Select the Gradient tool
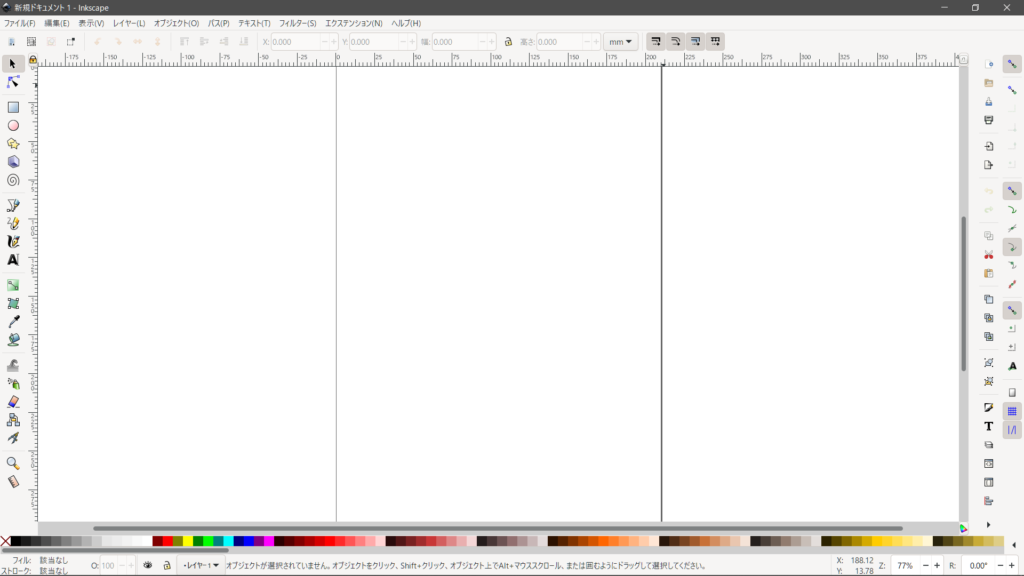 click(x=13, y=285)
